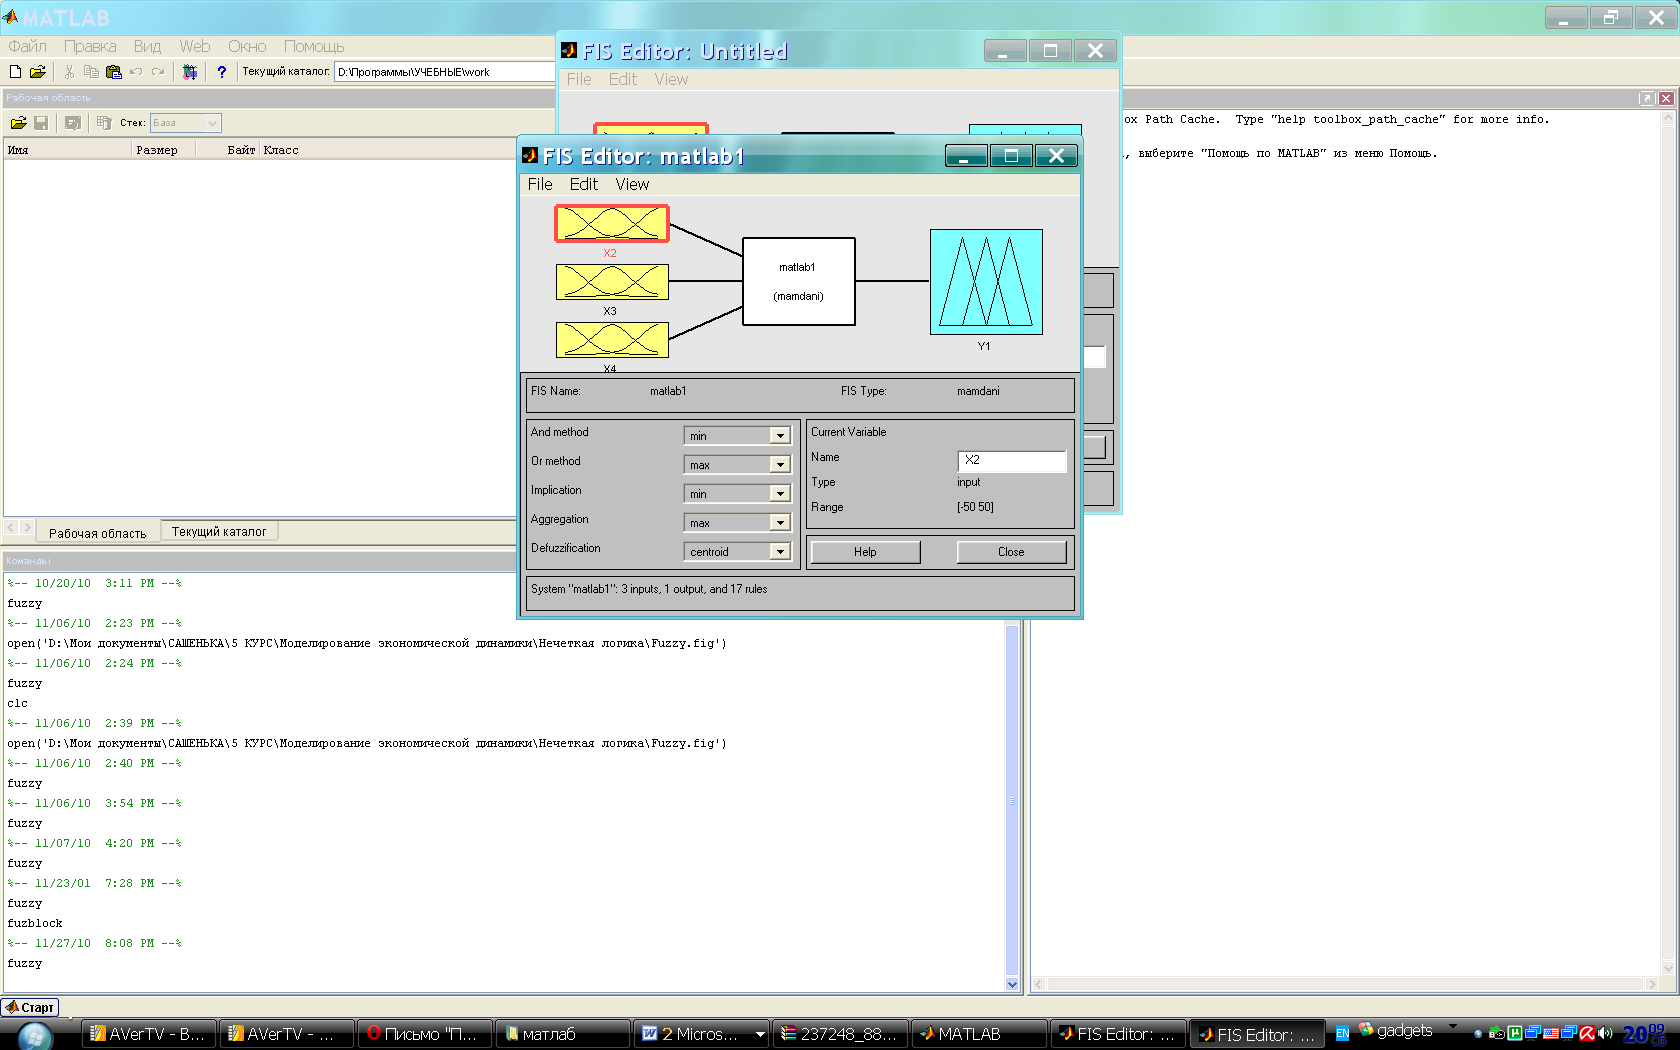Open the Файл menu in MATLAB
Image resolution: width=1680 pixels, height=1050 pixels.
[28, 46]
